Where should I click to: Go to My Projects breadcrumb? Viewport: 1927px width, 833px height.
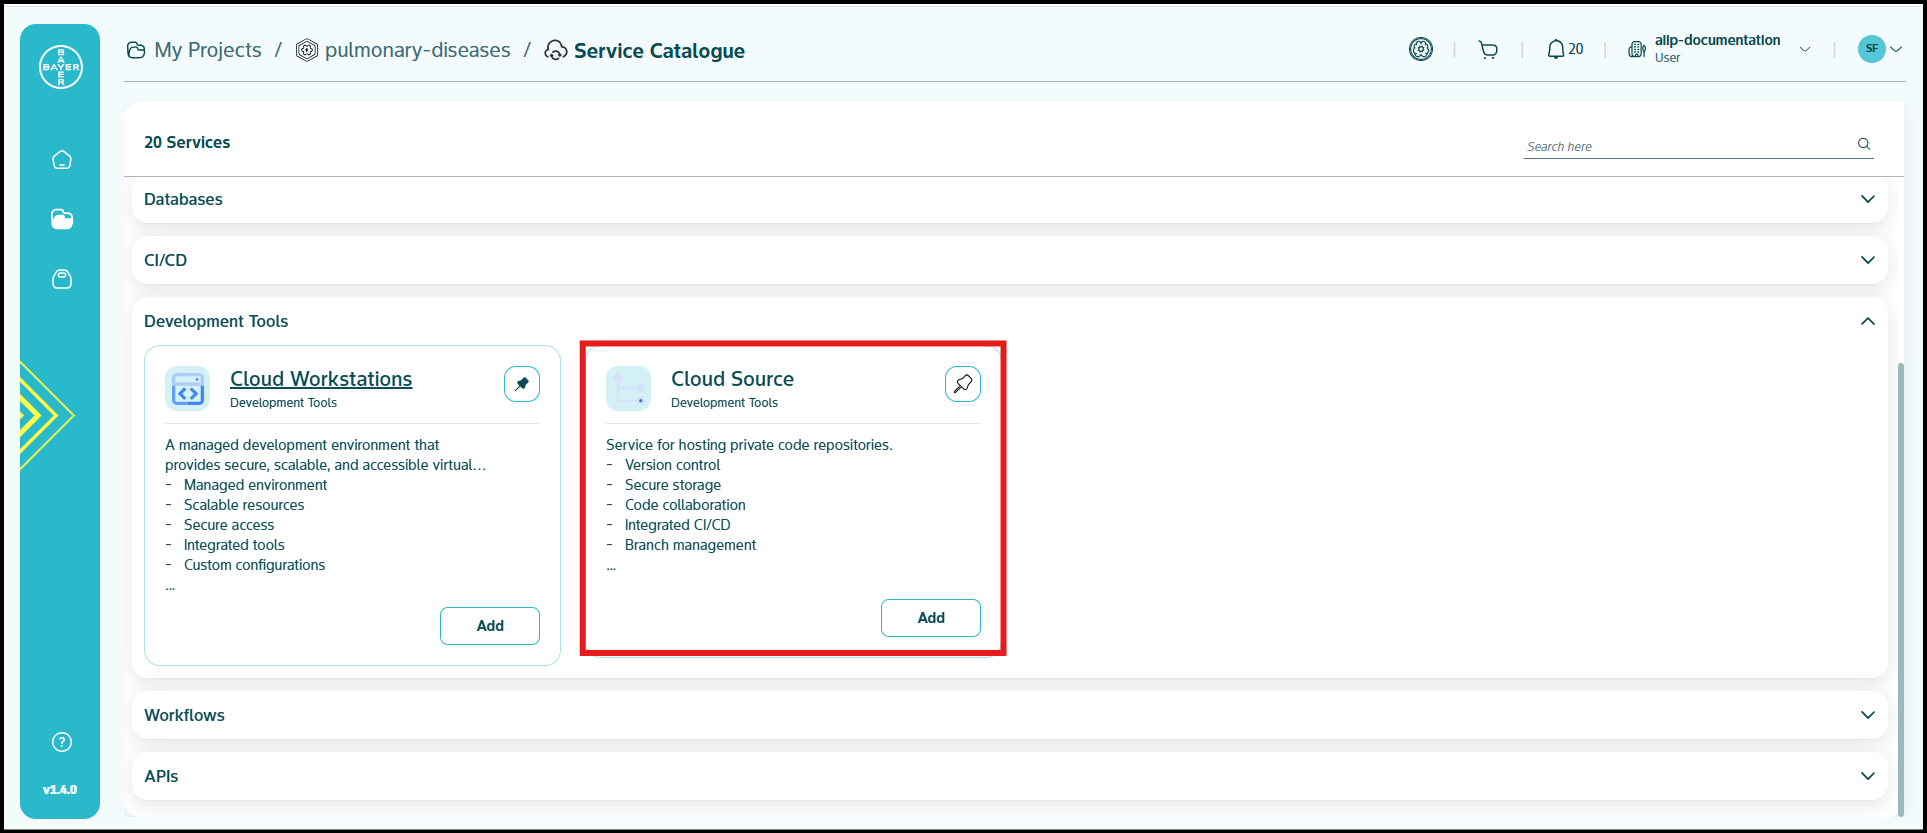207,50
